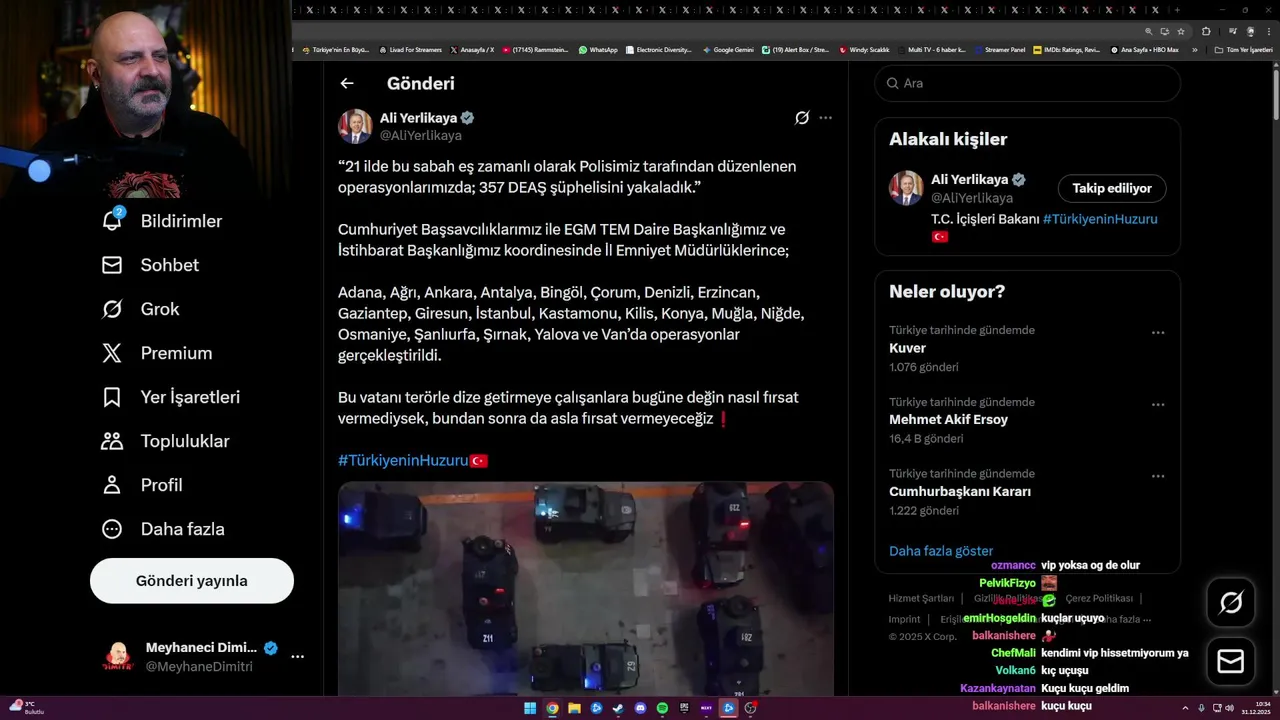Open the Streamer Panel bookmark
This screenshot has width=1280, height=720.
click(x=1000, y=50)
